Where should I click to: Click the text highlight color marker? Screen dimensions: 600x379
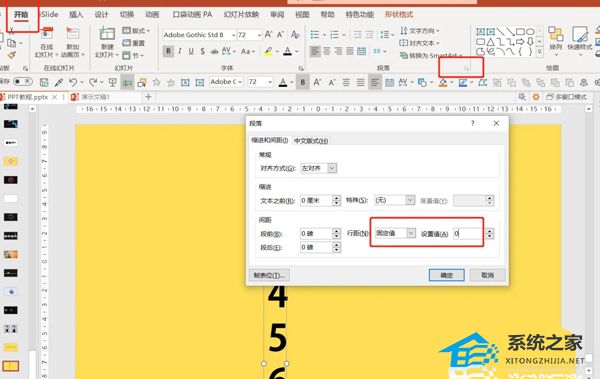[x=268, y=51]
